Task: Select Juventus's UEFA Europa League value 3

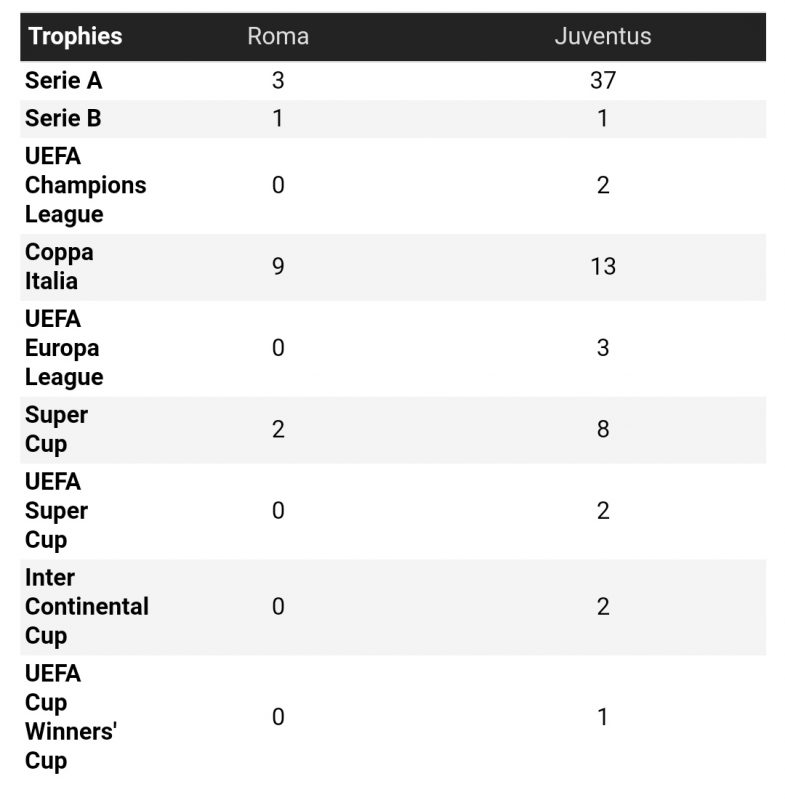Action: tap(602, 348)
